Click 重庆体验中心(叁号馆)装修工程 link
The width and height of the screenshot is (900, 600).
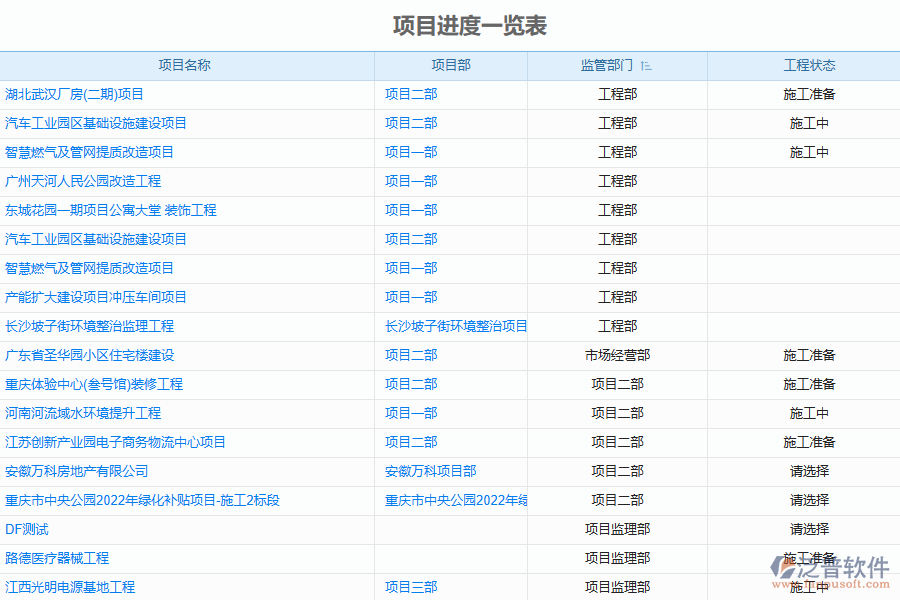(x=94, y=385)
